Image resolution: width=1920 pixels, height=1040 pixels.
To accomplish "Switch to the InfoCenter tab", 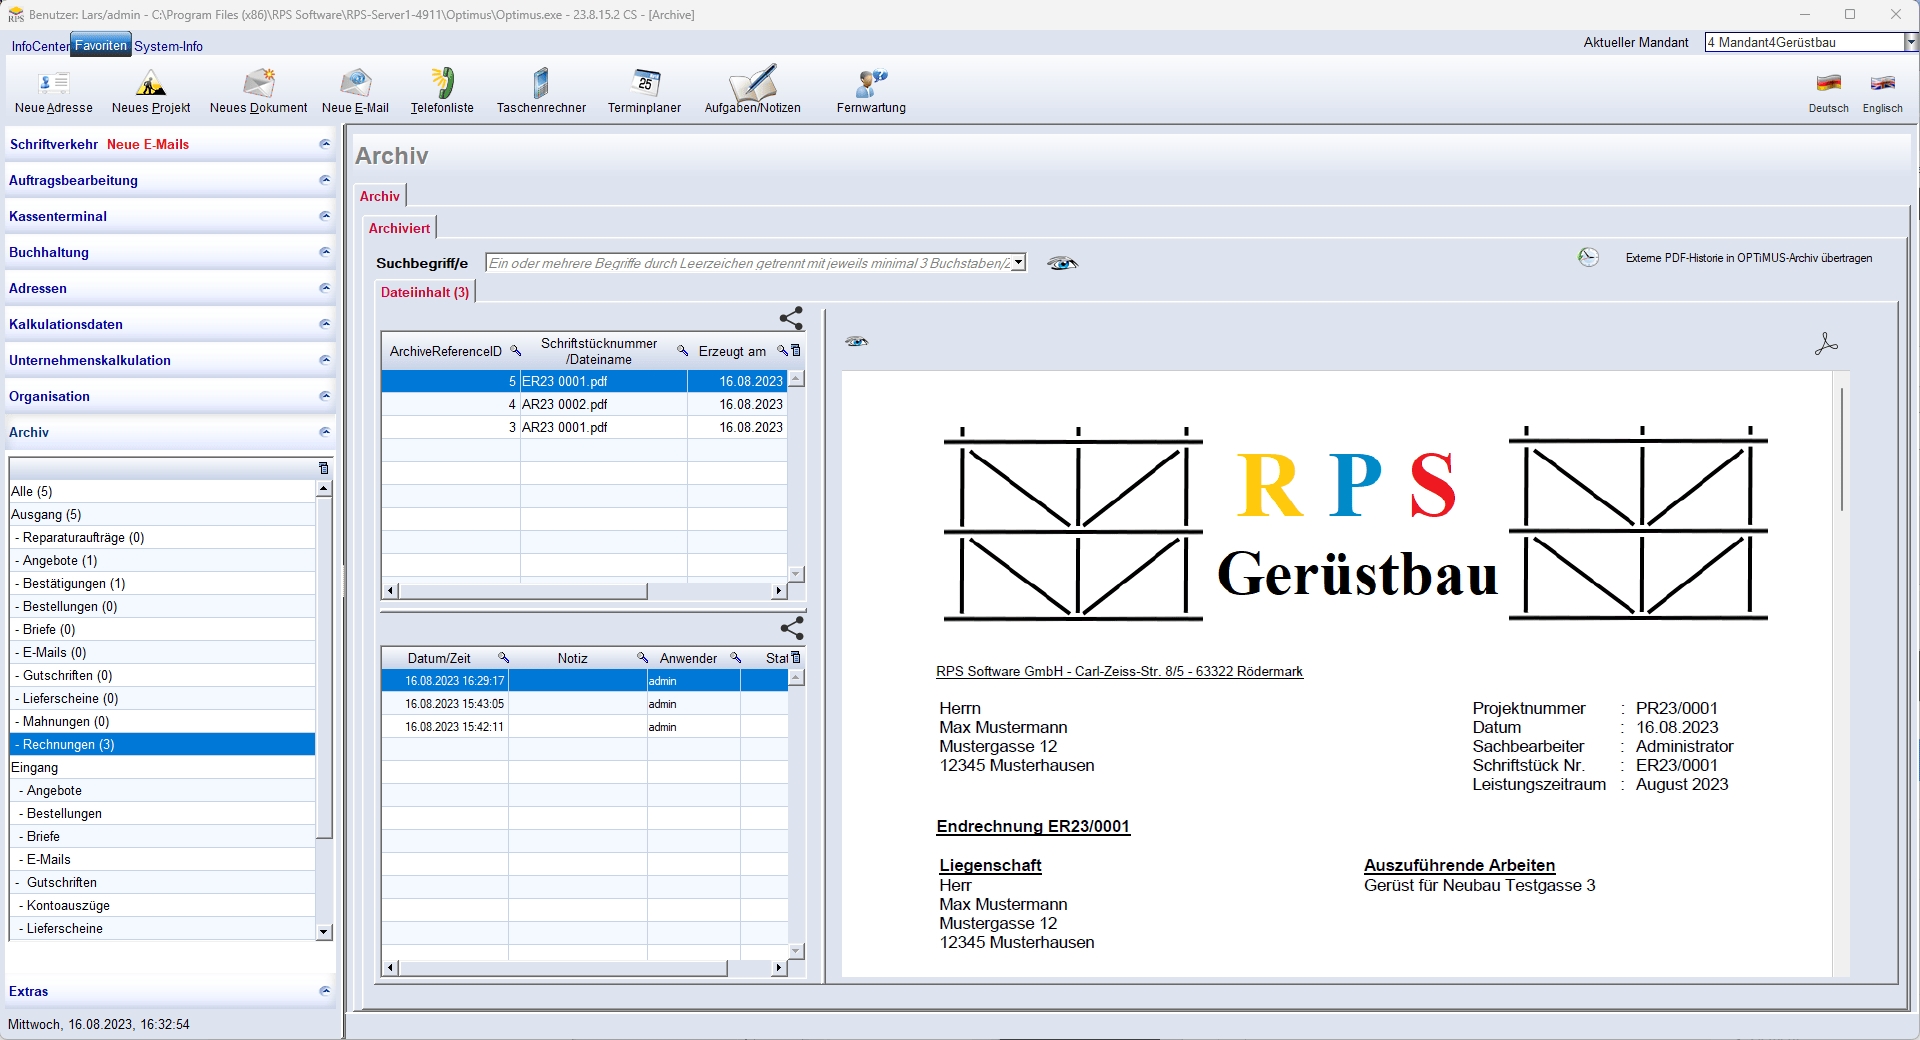I will click(40, 46).
